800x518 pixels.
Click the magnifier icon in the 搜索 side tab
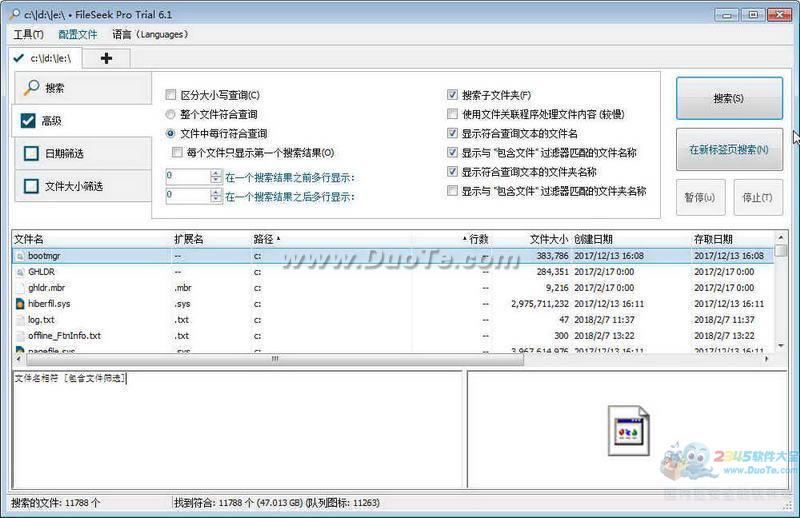click(x=32, y=88)
